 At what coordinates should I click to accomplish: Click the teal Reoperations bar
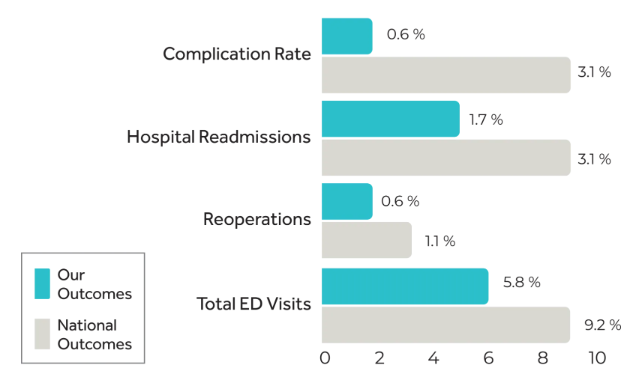(347, 201)
